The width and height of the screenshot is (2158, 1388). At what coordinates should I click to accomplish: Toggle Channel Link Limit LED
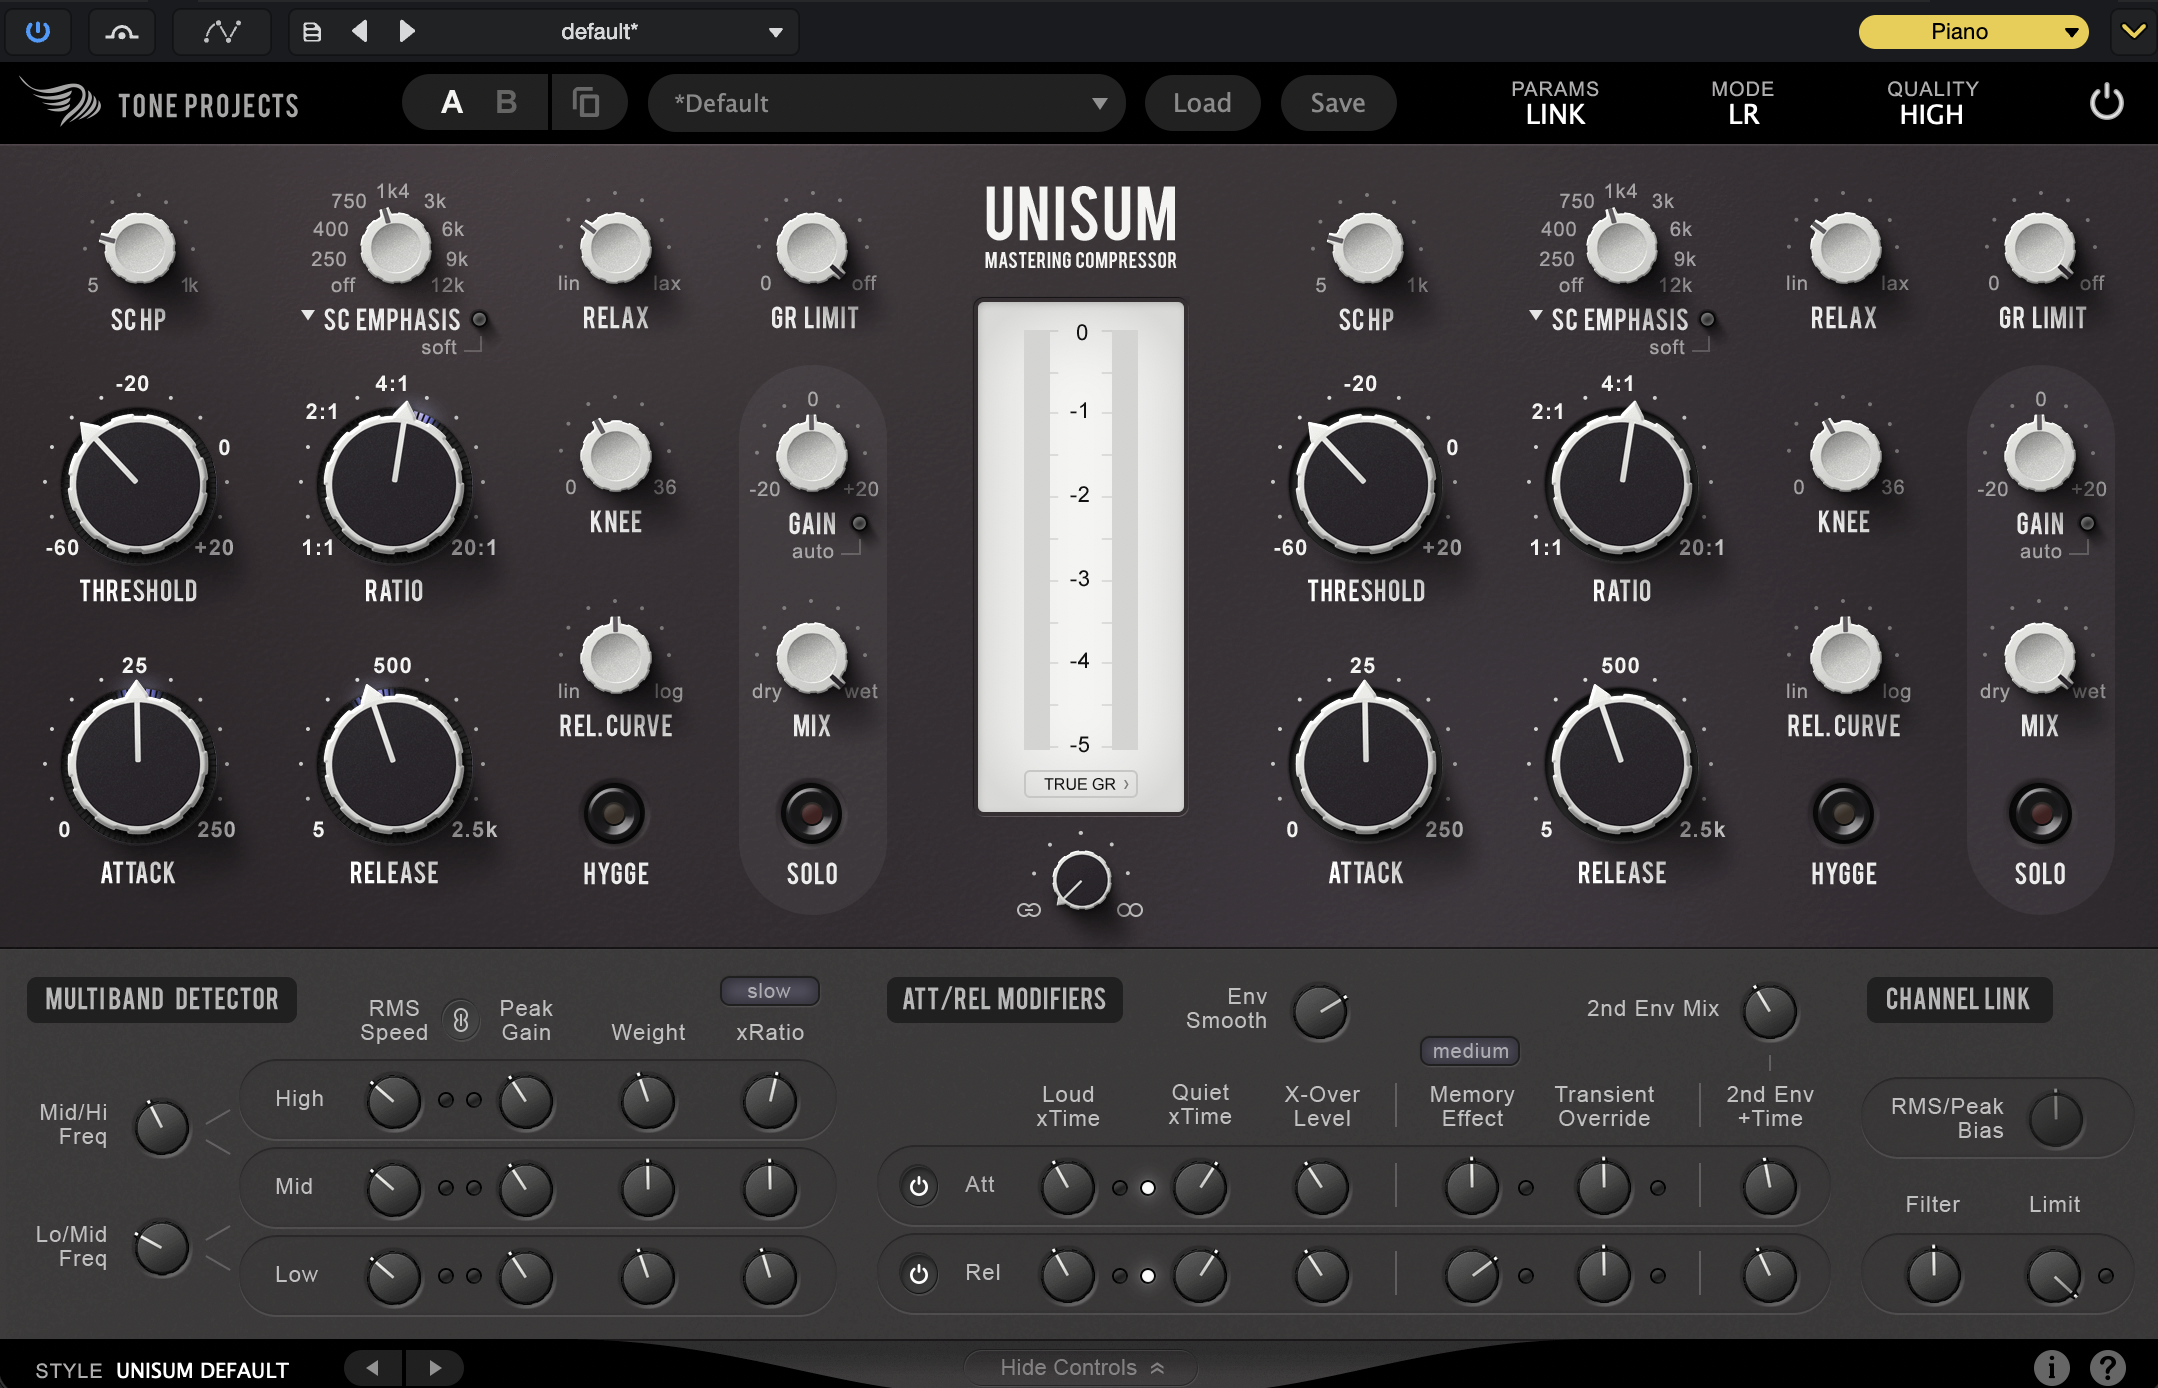point(2106,1276)
